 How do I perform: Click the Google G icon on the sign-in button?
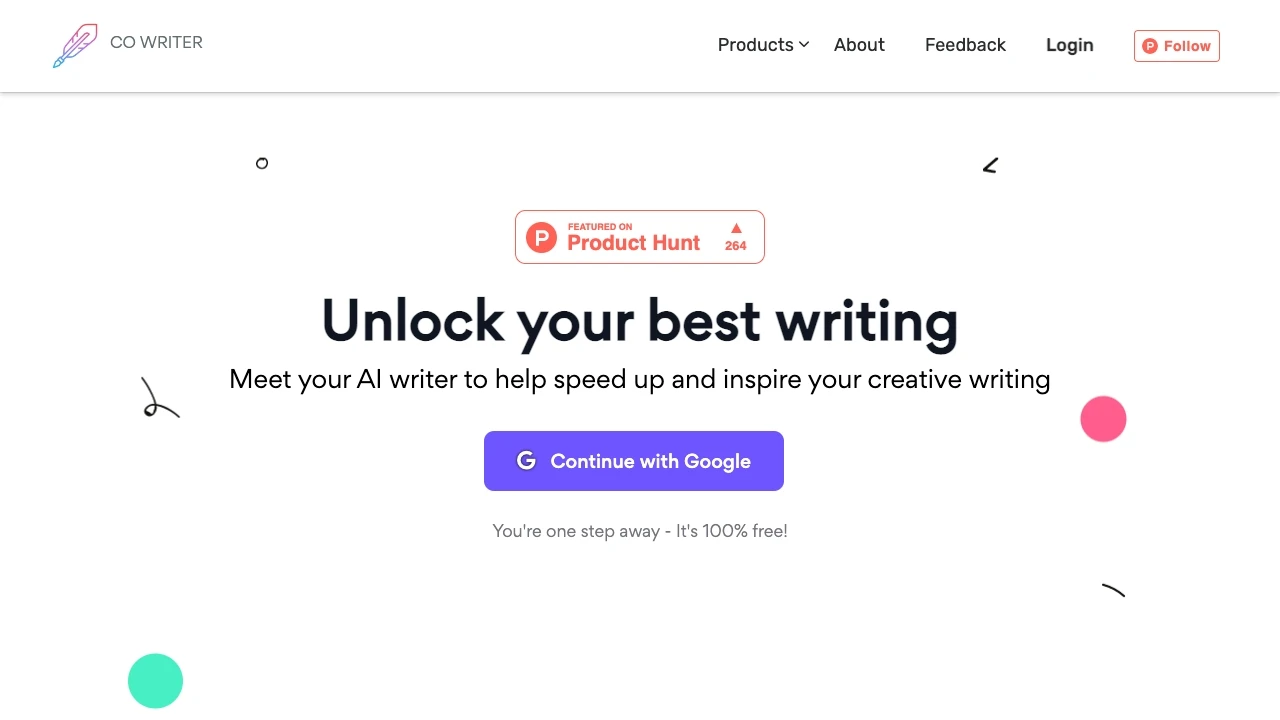(526, 461)
